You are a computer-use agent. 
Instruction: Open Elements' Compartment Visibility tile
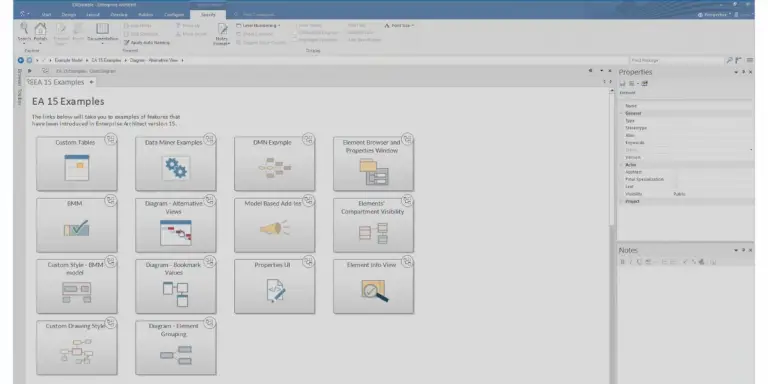pos(373,225)
